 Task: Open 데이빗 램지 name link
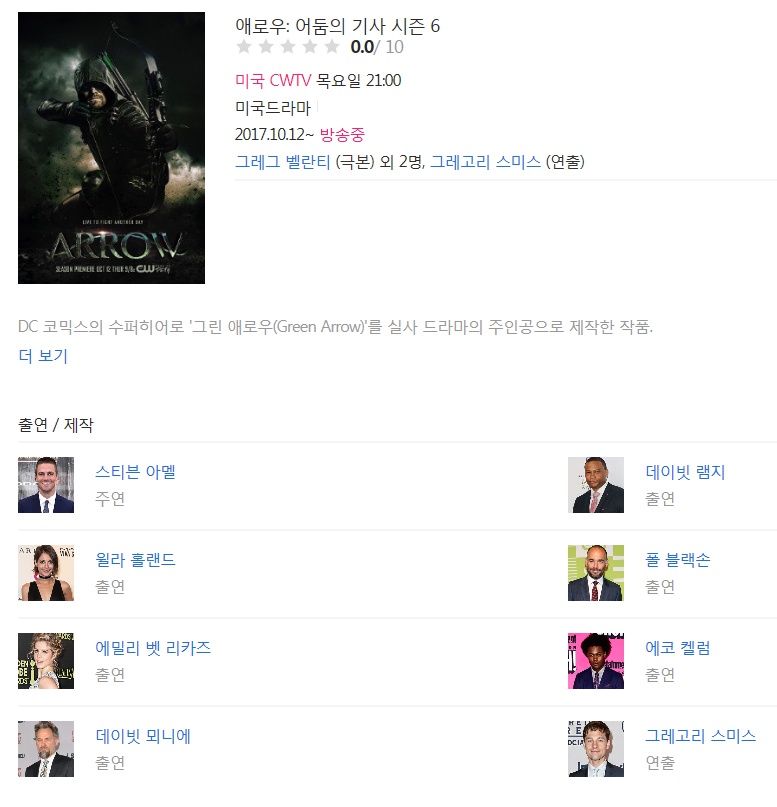[685, 471]
